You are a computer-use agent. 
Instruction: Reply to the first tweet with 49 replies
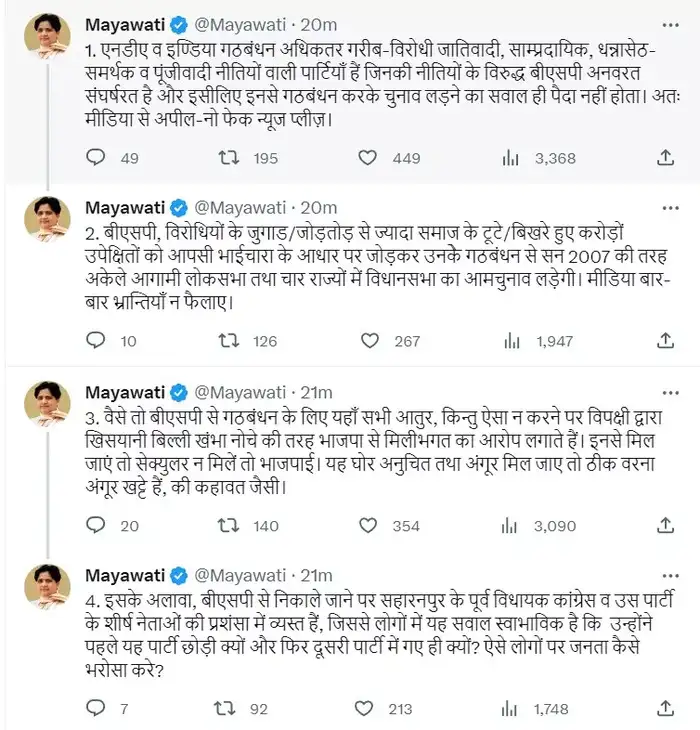[x=96, y=157]
